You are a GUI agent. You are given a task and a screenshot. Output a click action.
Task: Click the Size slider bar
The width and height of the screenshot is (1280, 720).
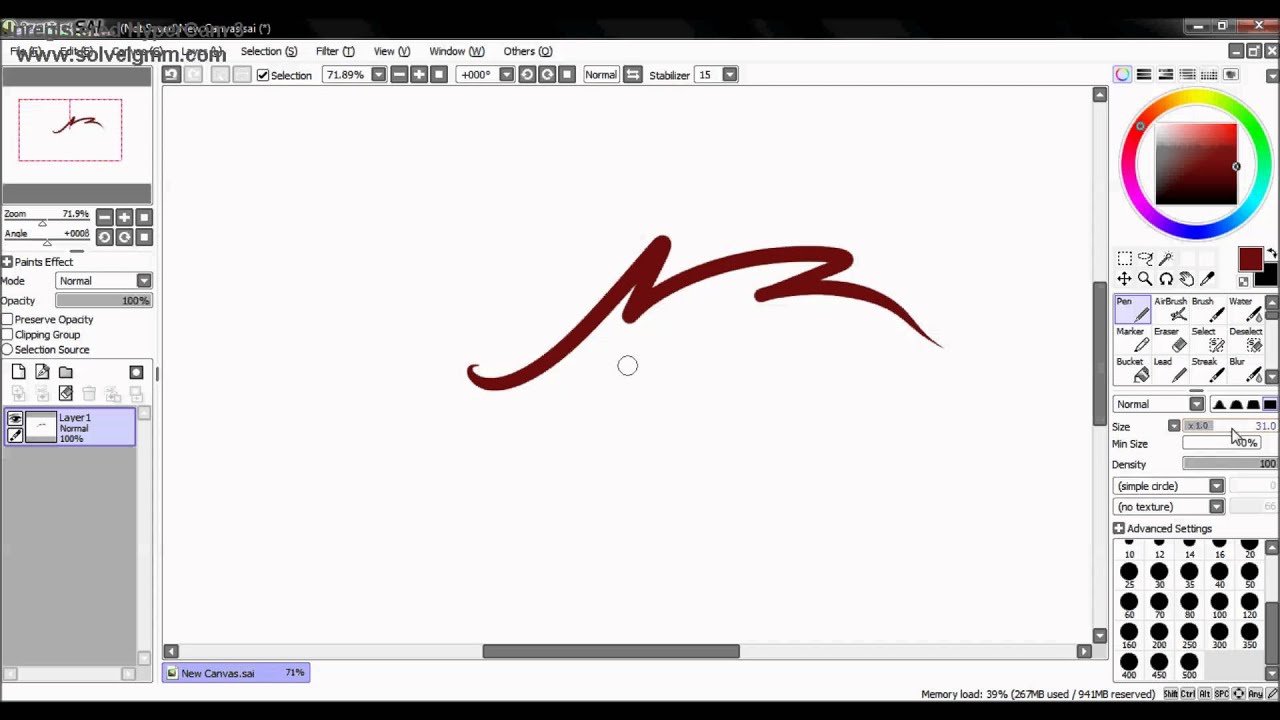click(1230, 427)
